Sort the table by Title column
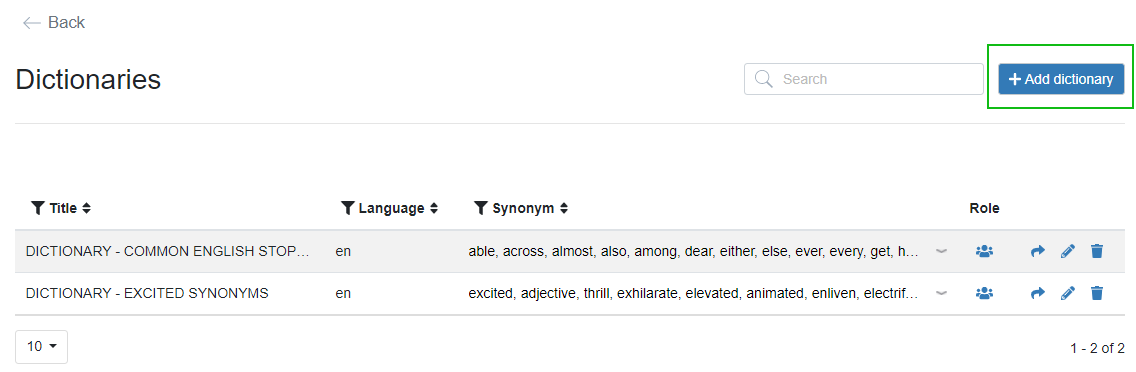Image resolution: width=1136 pixels, height=372 pixels. 86,208
